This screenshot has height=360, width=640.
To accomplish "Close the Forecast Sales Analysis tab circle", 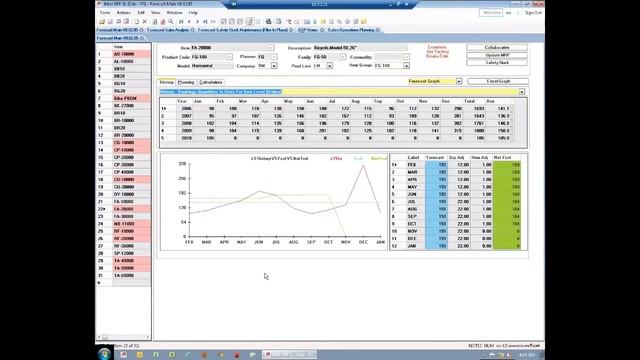I will click(193, 30).
